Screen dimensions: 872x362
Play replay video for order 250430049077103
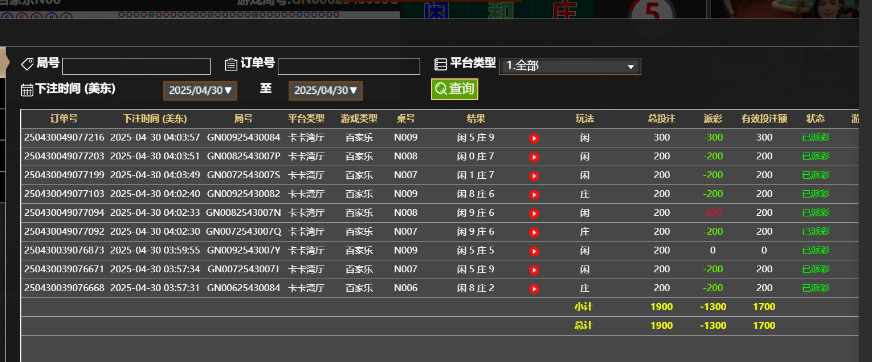point(534,195)
